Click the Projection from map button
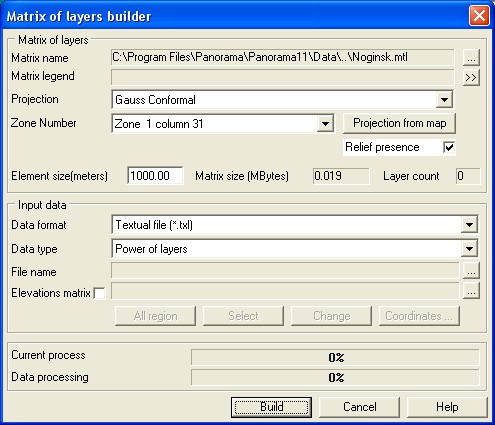Screen dimensions: 495x425 click(x=399, y=123)
